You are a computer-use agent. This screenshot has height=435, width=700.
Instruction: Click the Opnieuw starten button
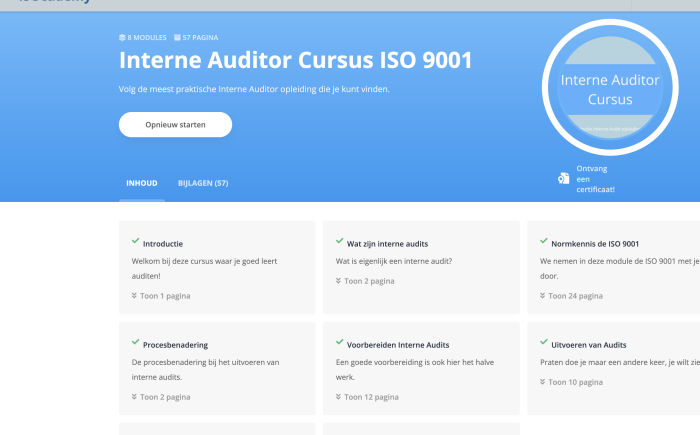175,125
